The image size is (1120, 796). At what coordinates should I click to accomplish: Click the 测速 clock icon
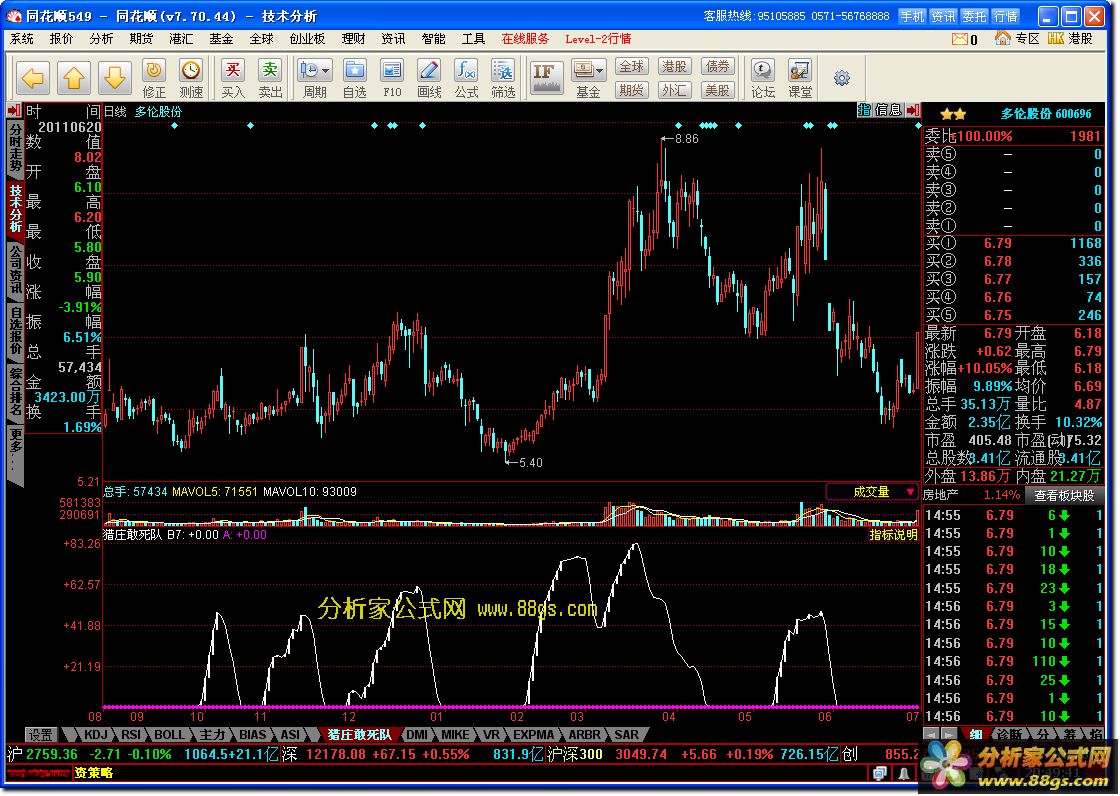191,79
